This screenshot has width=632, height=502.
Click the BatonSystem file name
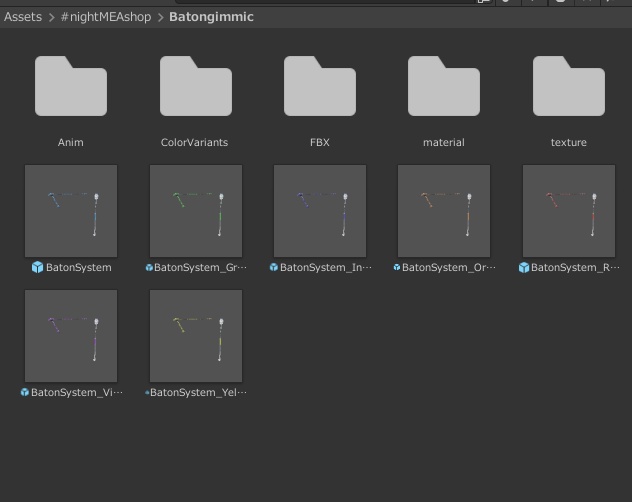[x=79, y=267]
